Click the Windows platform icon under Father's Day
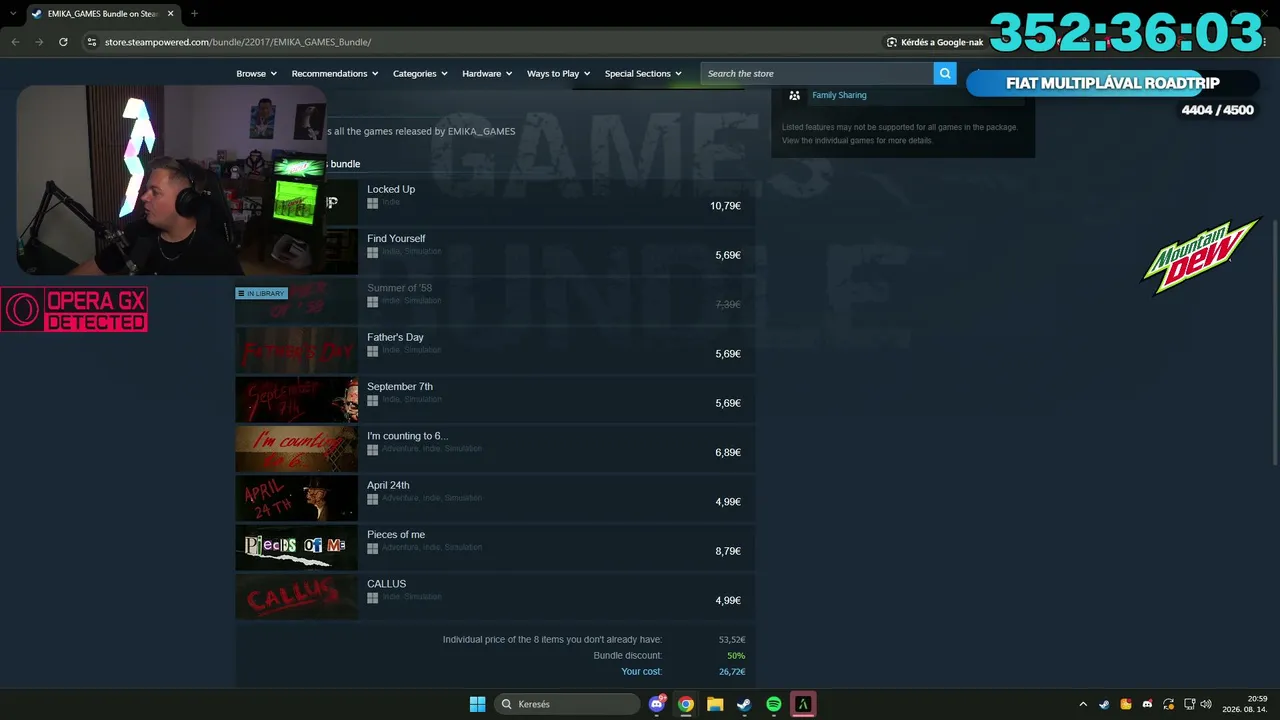Screen dimensions: 1280x720 [x=372, y=351]
